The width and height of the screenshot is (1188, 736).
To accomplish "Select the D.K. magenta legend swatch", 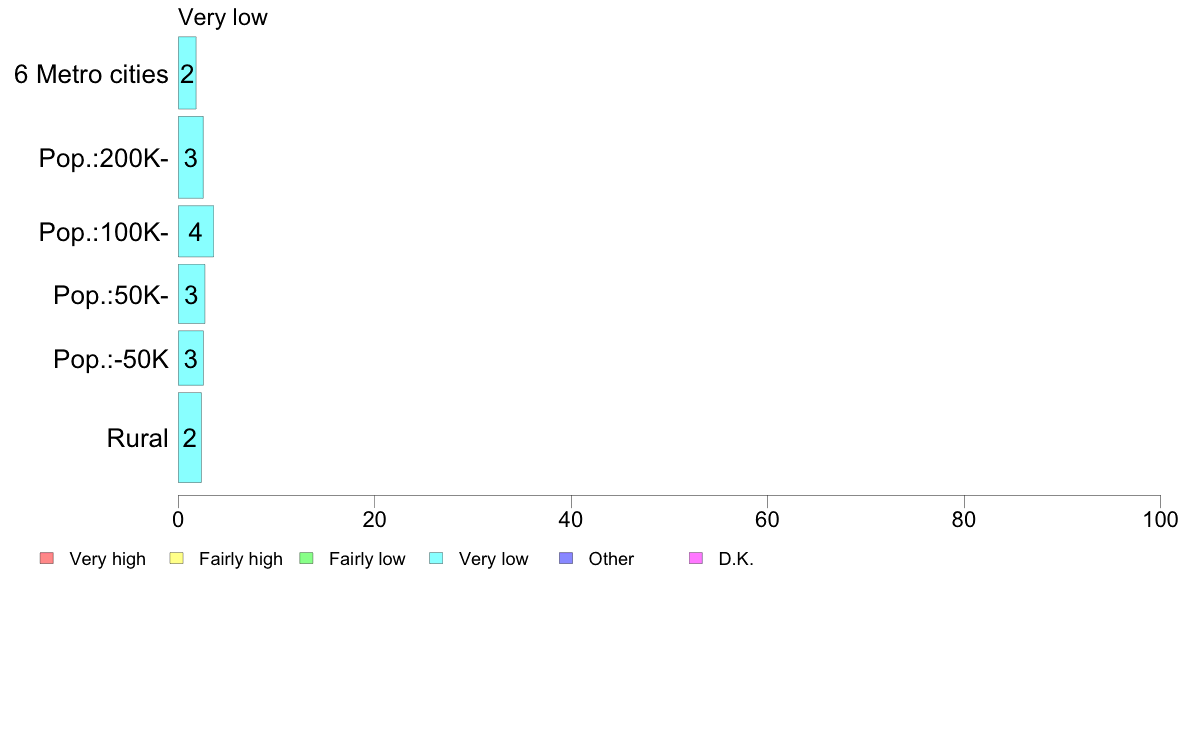I will pyautogui.click(x=696, y=559).
